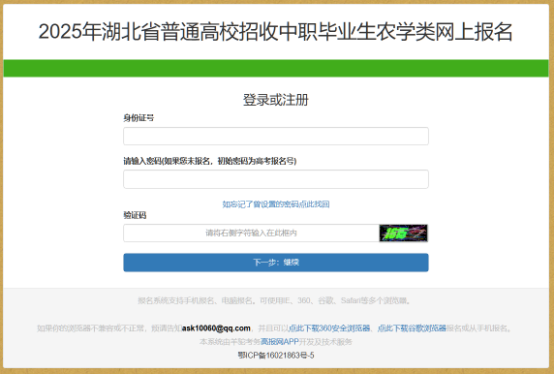
Task: Focus the password (密码) input field
Action: tap(276, 179)
